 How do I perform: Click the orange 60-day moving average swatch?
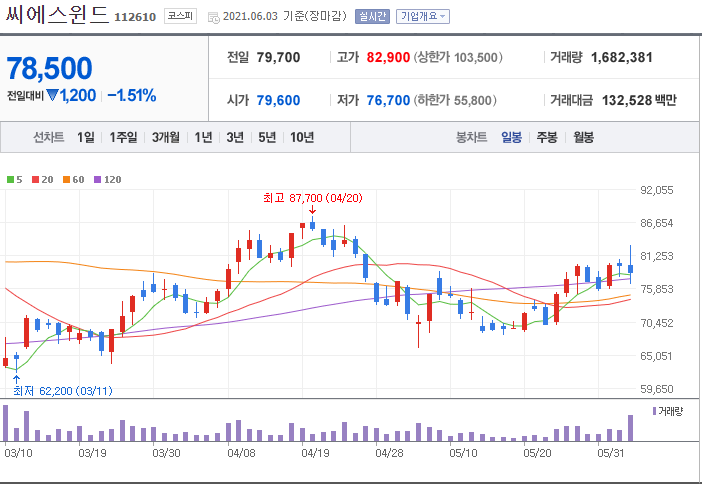click(x=66, y=180)
